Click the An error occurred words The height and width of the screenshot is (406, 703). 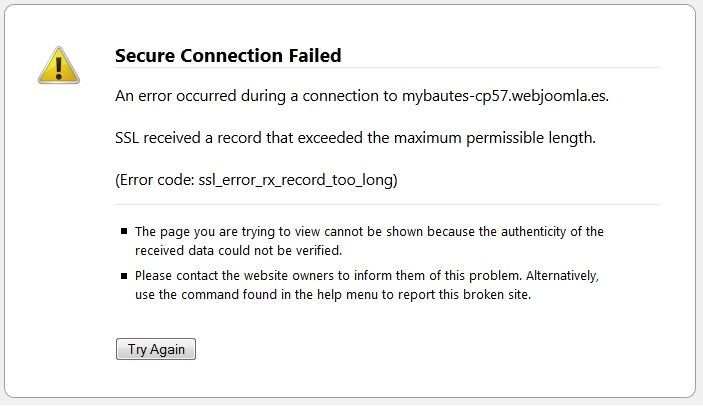[x=175, y=96]
